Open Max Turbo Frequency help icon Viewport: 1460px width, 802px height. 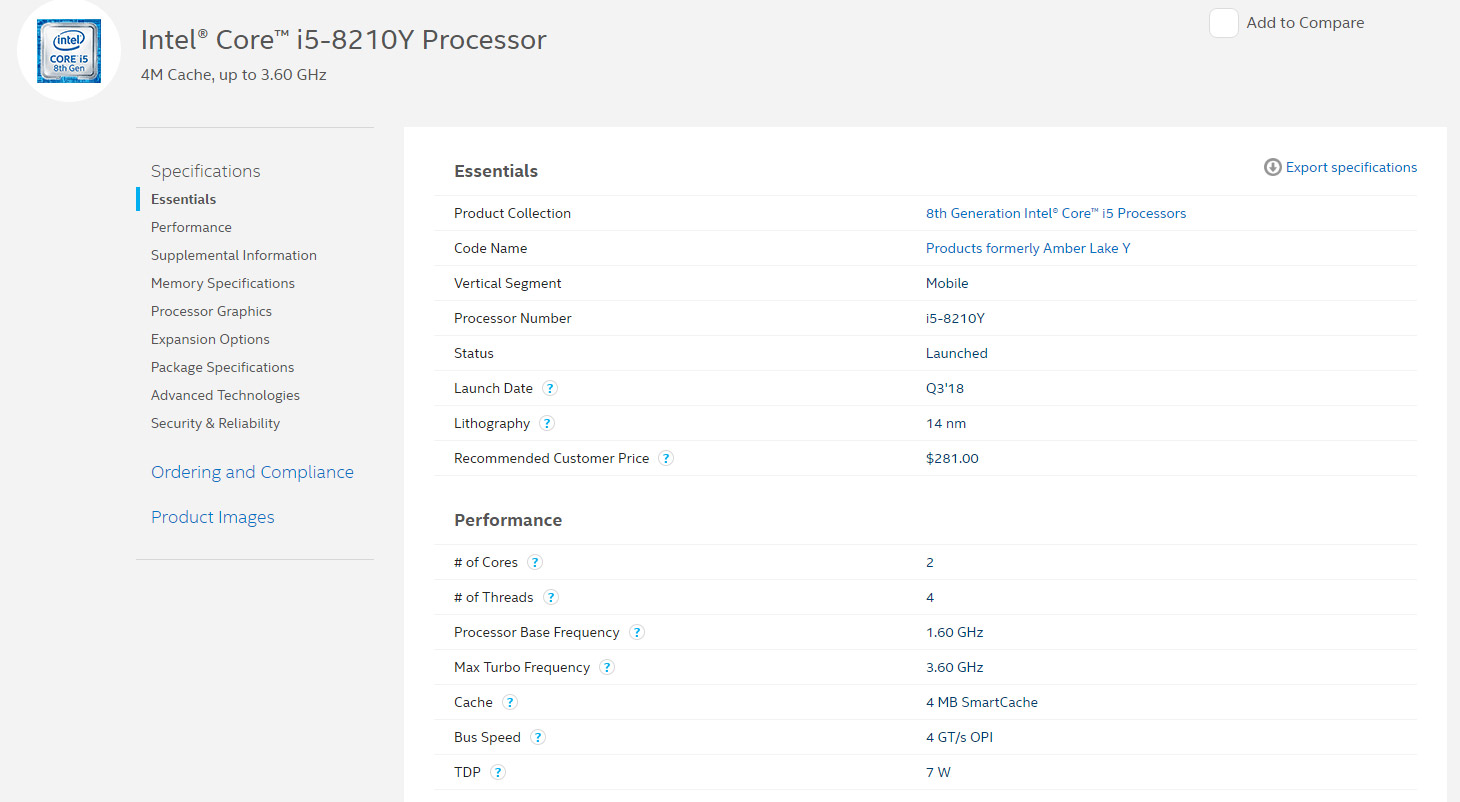click(x=607, y=667)
